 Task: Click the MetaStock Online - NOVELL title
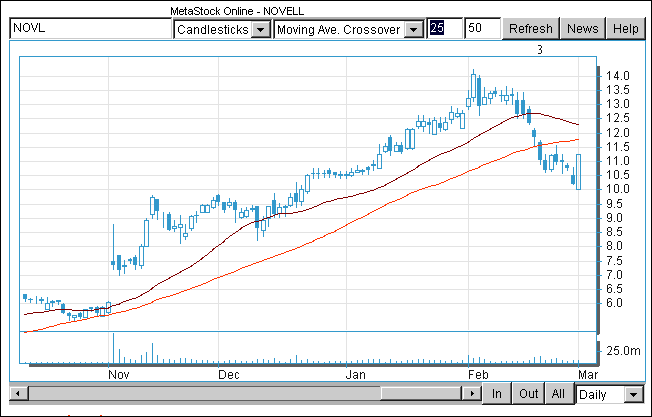pyautogui.click(x=237, y=11)
